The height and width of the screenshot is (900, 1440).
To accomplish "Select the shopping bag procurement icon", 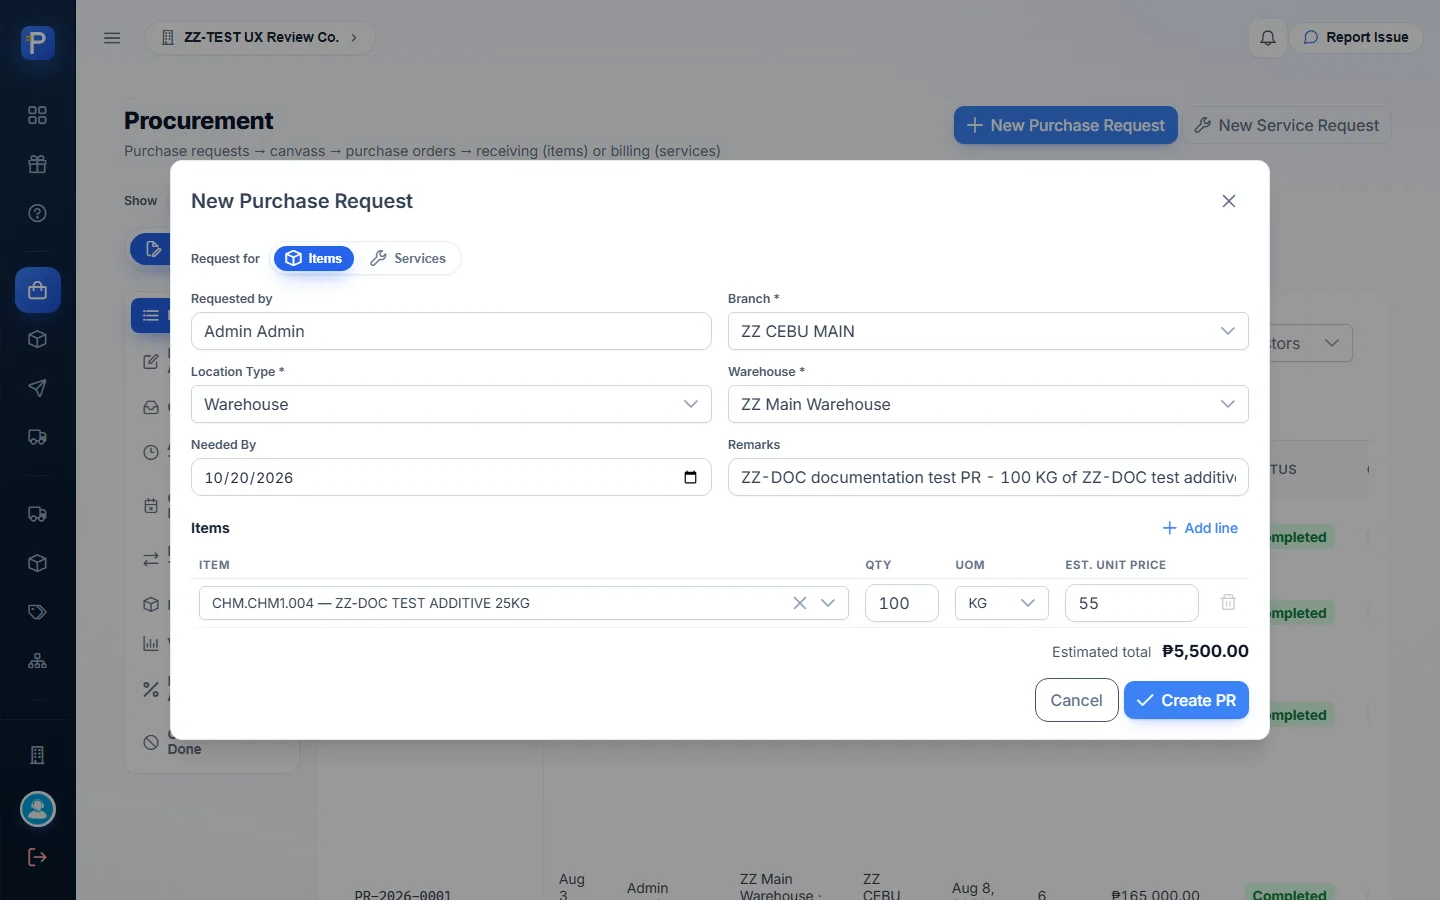I will click(x=38, y=290).
